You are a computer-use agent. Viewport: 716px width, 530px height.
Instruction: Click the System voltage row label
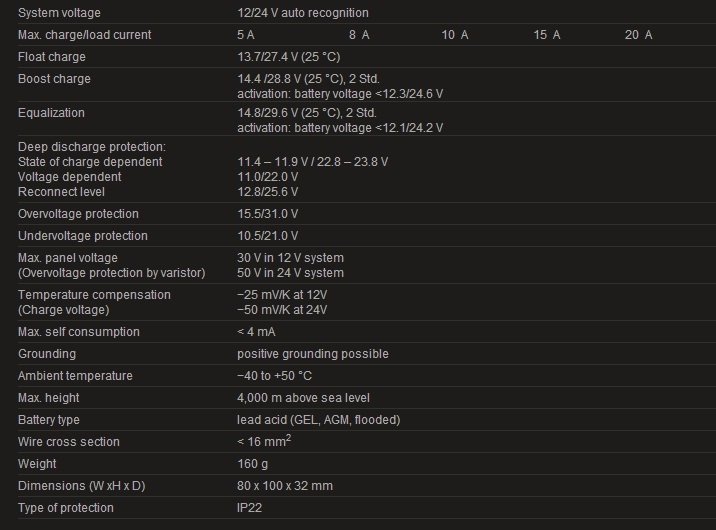coord(59,13)
